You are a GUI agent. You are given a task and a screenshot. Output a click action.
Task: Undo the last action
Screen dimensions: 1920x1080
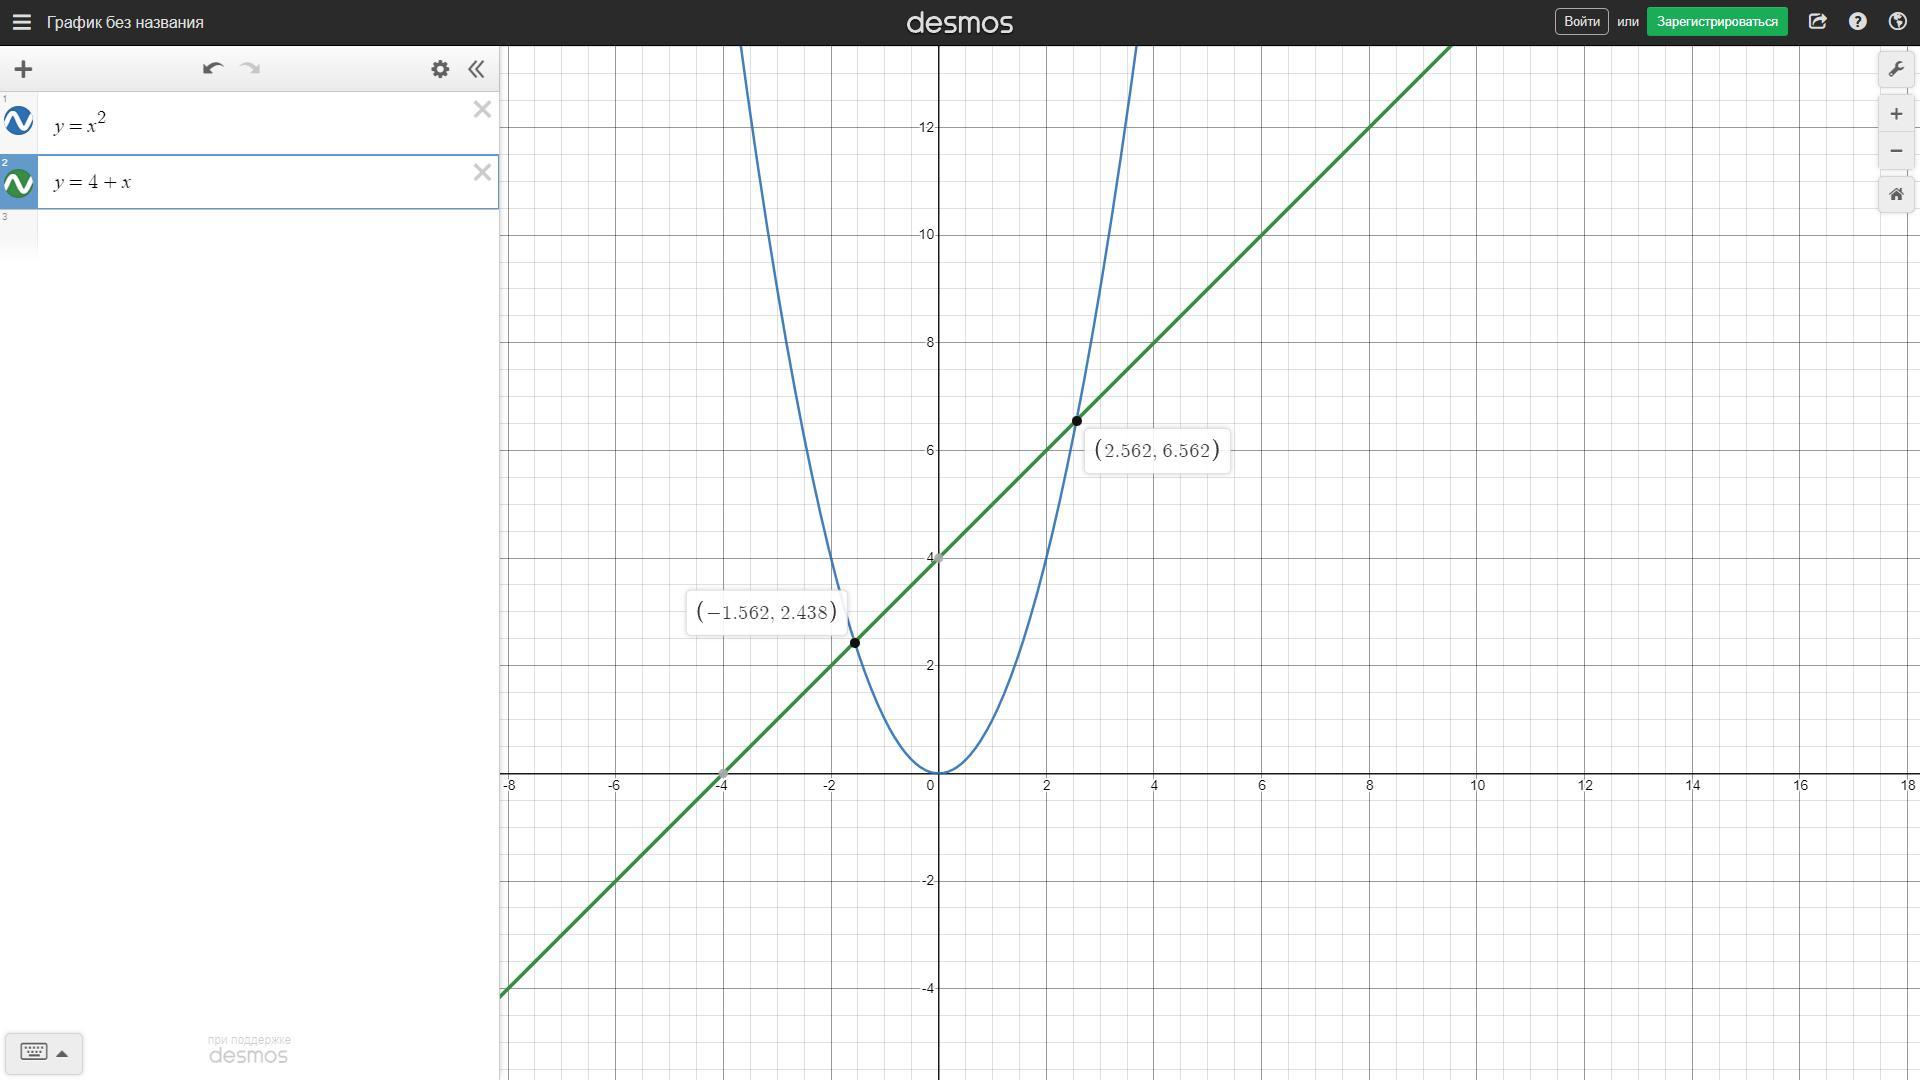tap(212, 69)
